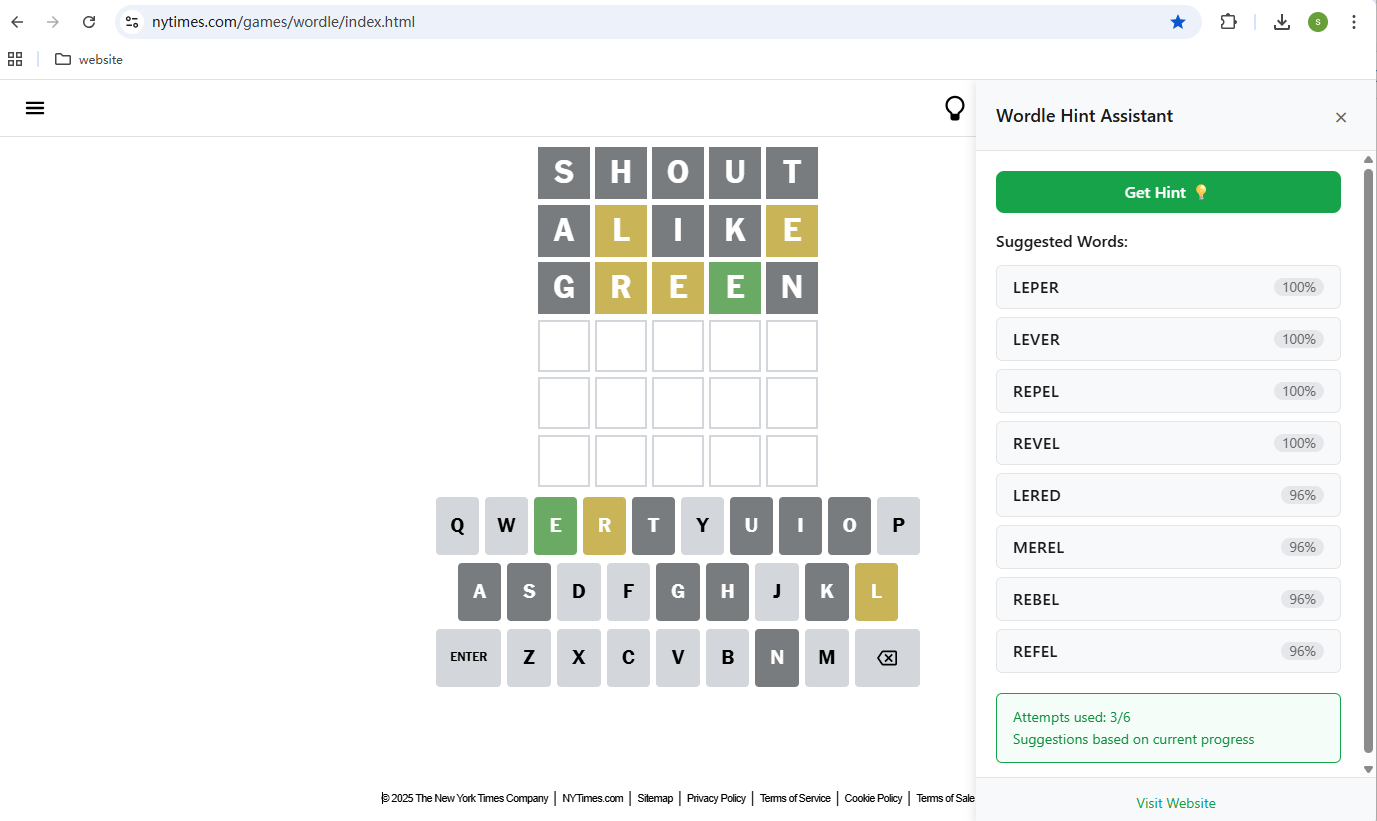Click the green Get Hint button
This screenshot has height=821, width=1377.
1168,192
